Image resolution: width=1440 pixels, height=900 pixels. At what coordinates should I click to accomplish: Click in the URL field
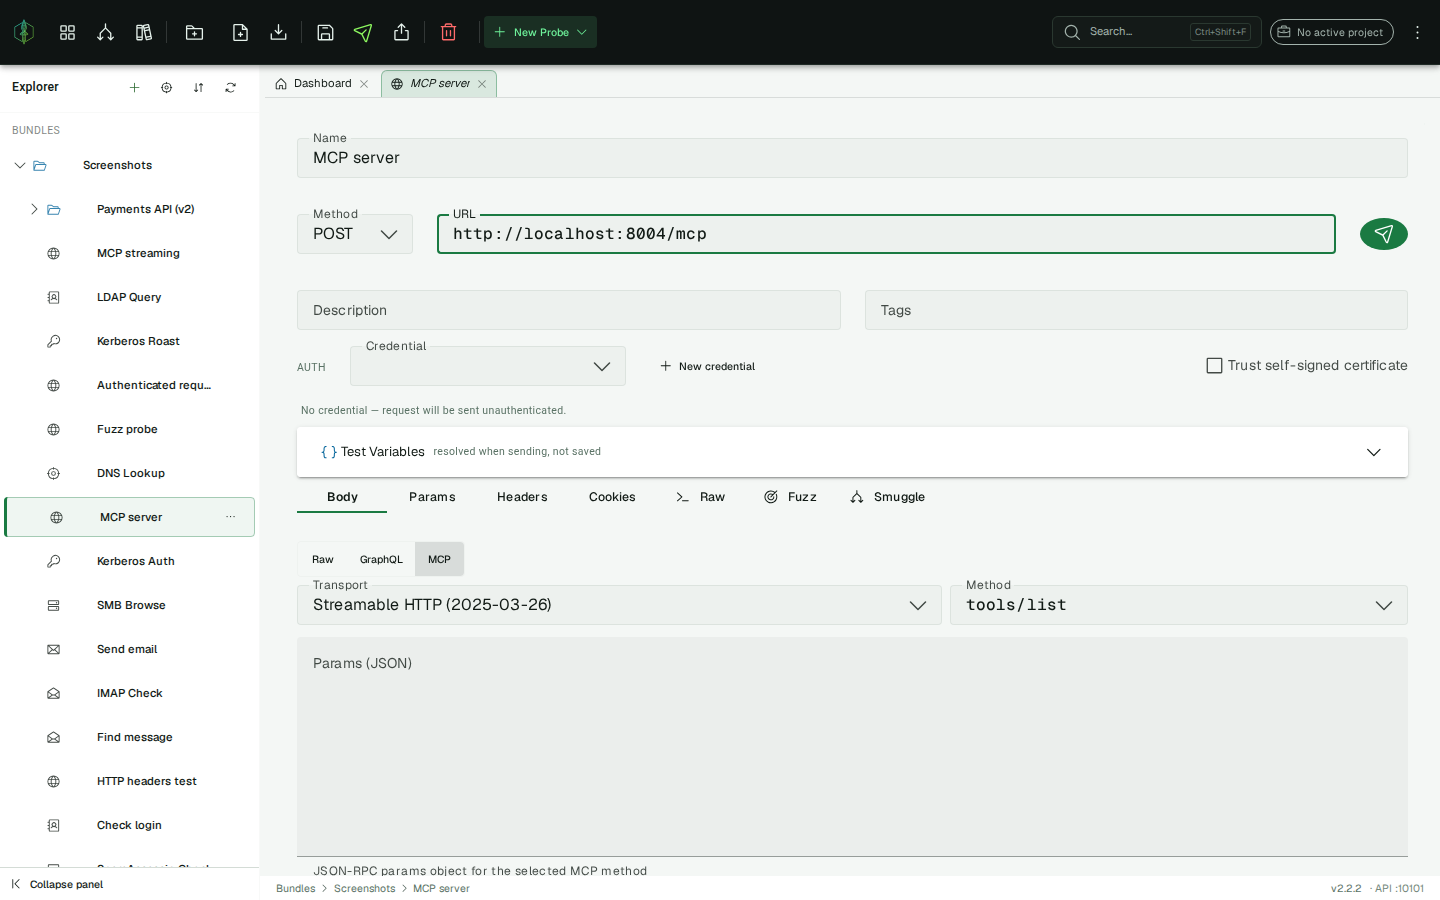click(x=886, y=234)
